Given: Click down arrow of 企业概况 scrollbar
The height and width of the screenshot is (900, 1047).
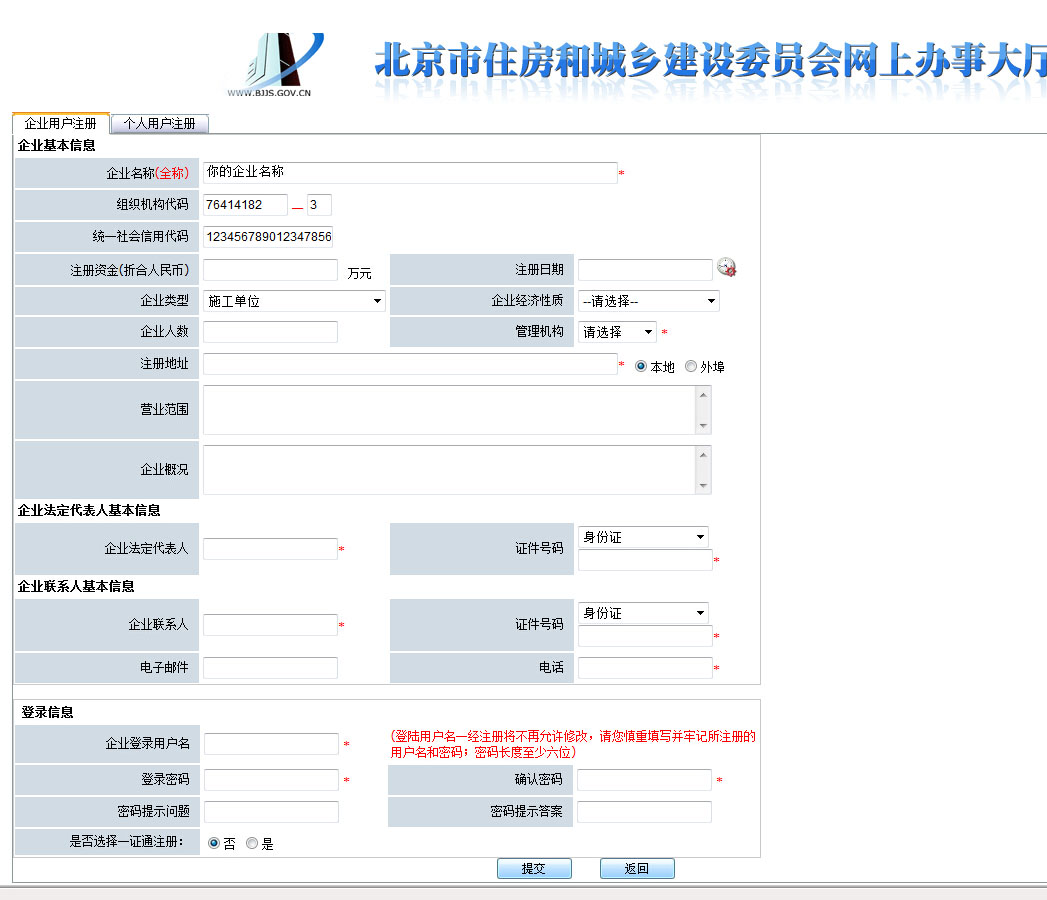Looking at the screenshot, I should coord(703,485).
